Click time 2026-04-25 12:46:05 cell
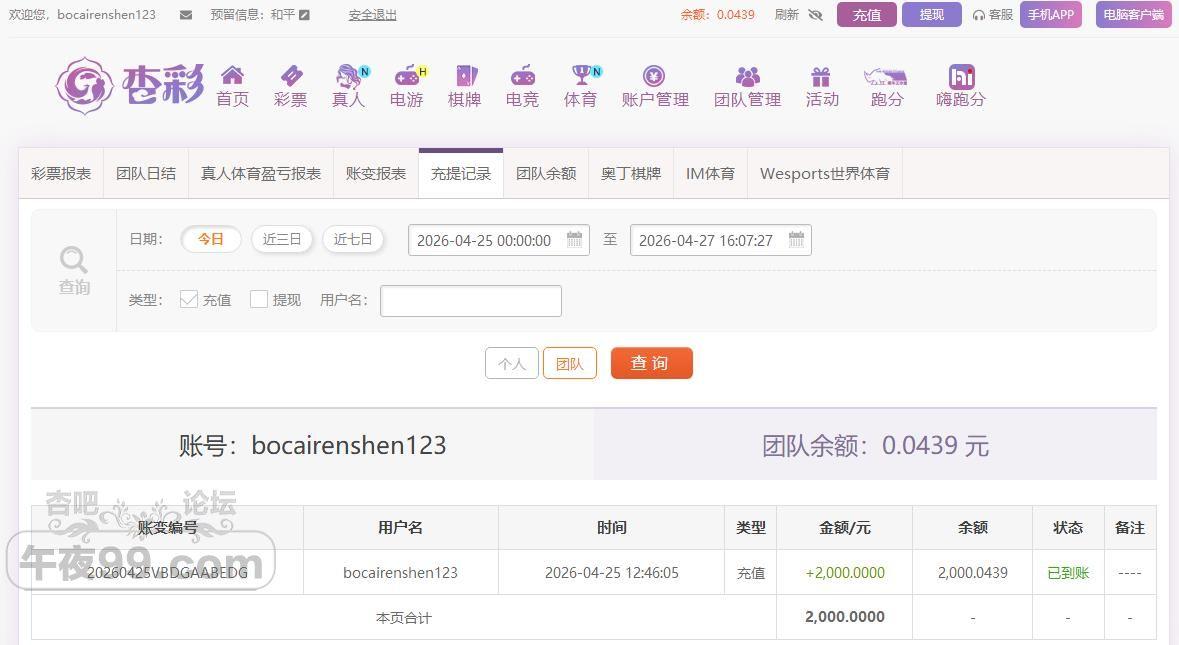The image size is (1179, 645). [611, 573]
